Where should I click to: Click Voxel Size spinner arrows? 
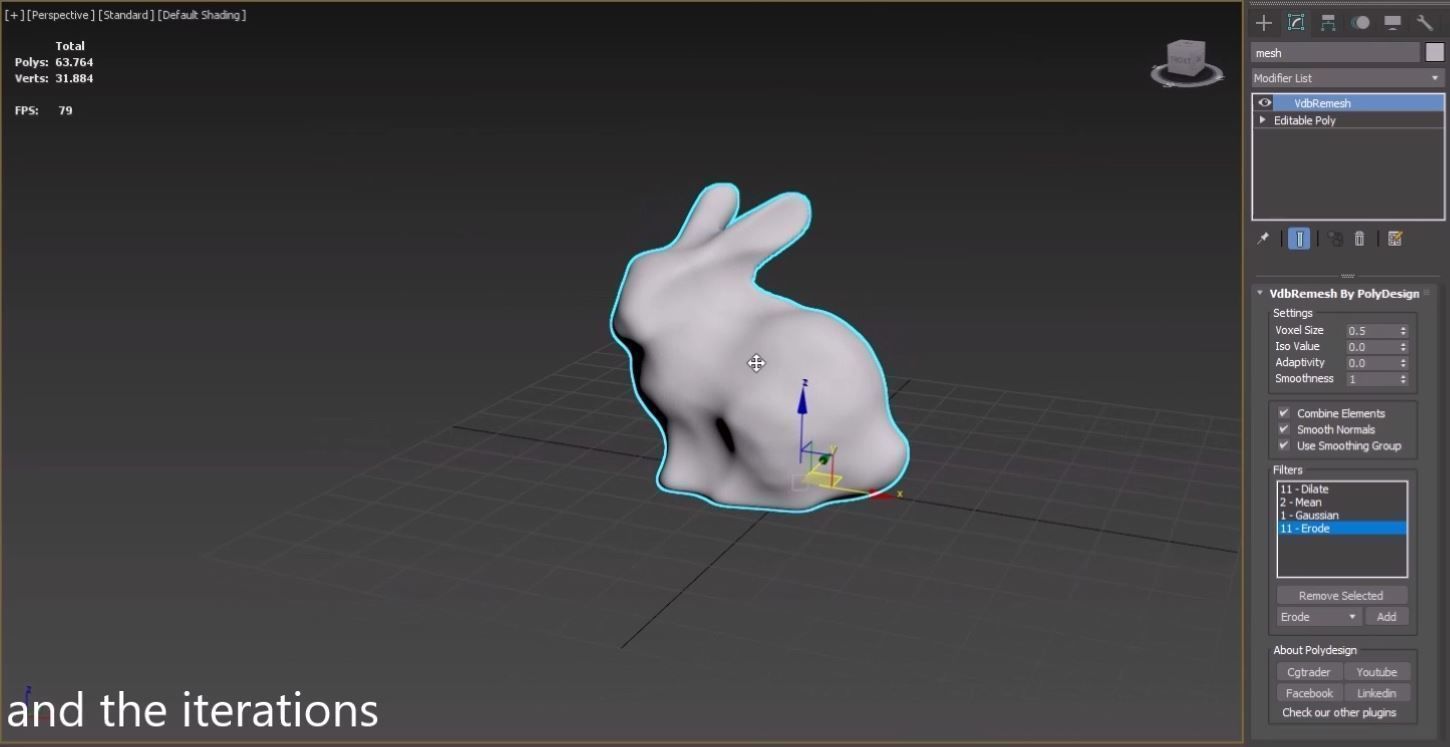coord(1403,331)
